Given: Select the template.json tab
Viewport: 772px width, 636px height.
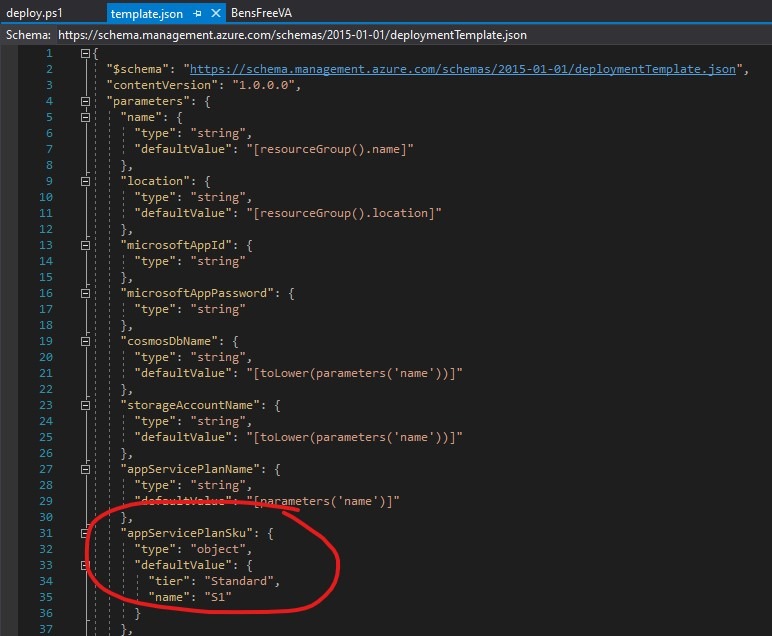Looking at the screenshot, I should coord(146,14).
